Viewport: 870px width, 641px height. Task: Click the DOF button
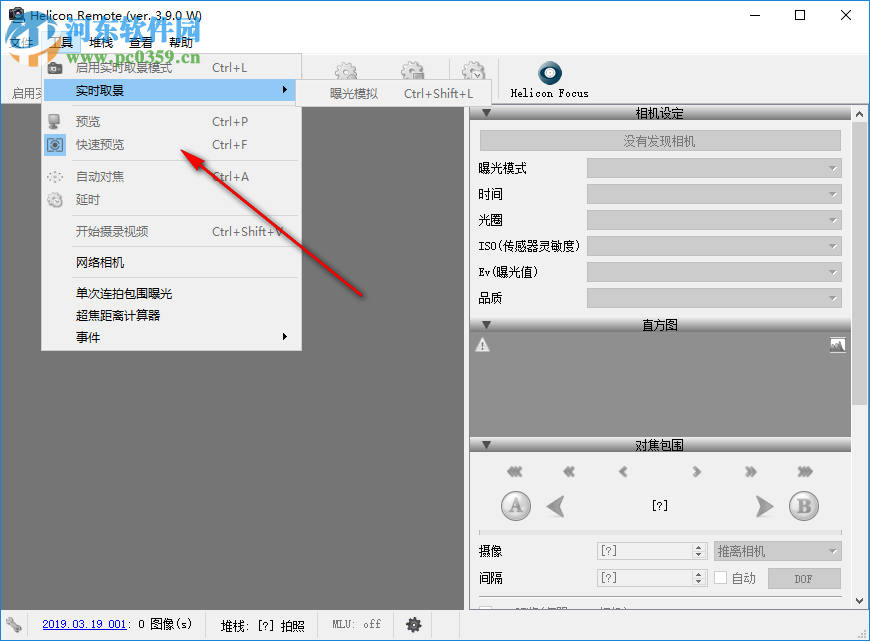[804, 577]
